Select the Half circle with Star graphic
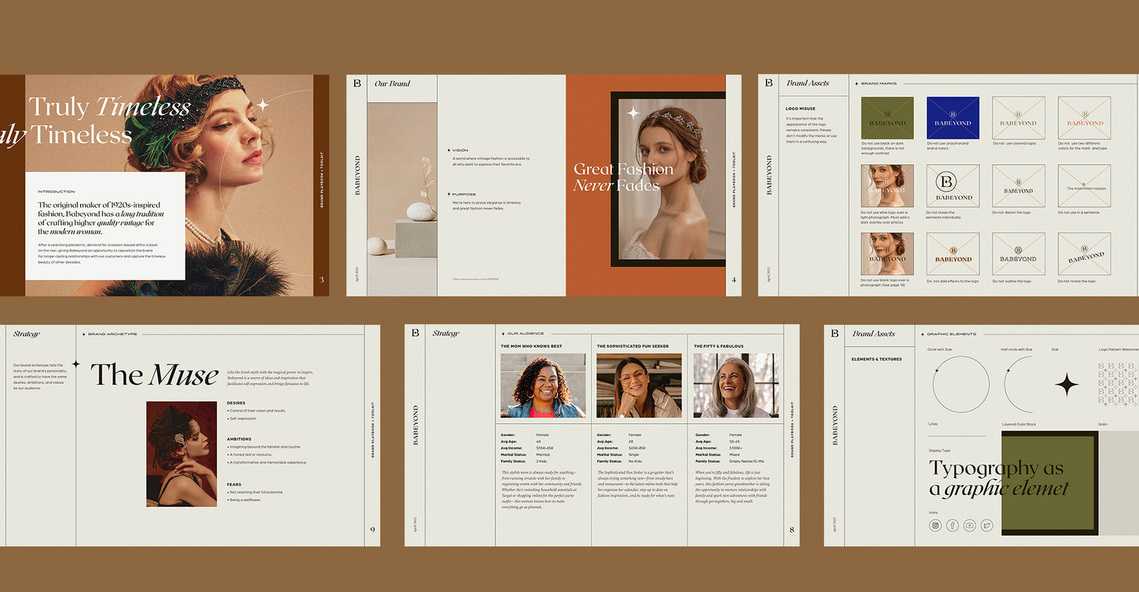This screenshot has width=1139, height=592. click(1018, 384)
